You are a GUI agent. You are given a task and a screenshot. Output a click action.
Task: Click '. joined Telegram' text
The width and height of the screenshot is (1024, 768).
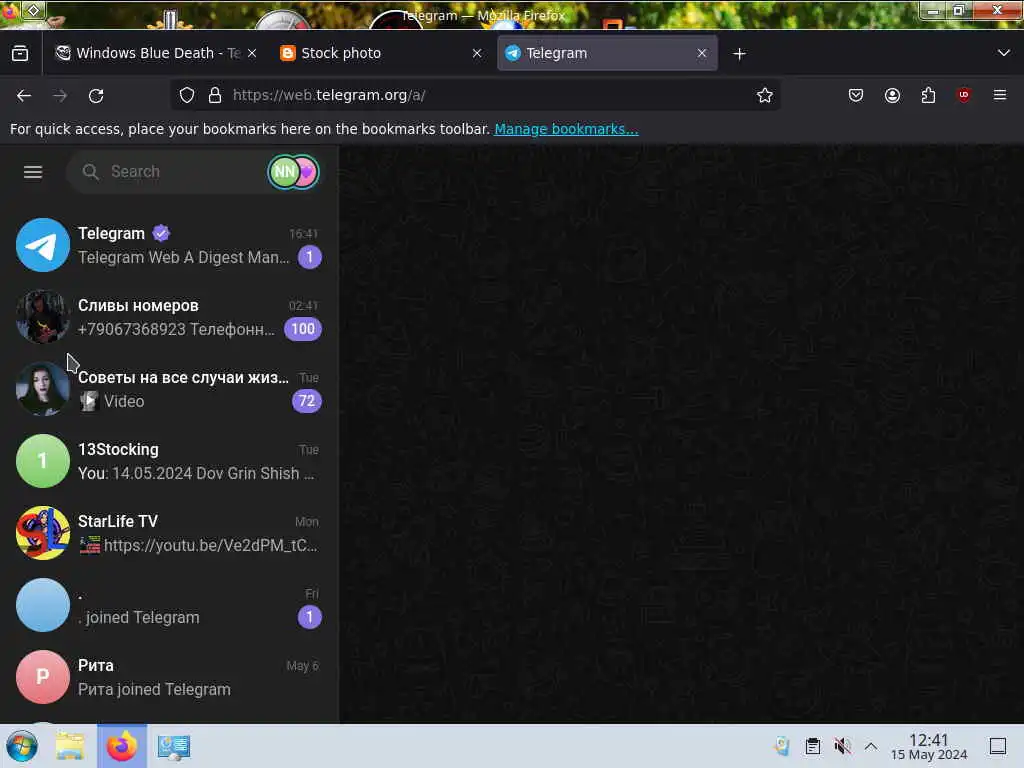[138, 617]
